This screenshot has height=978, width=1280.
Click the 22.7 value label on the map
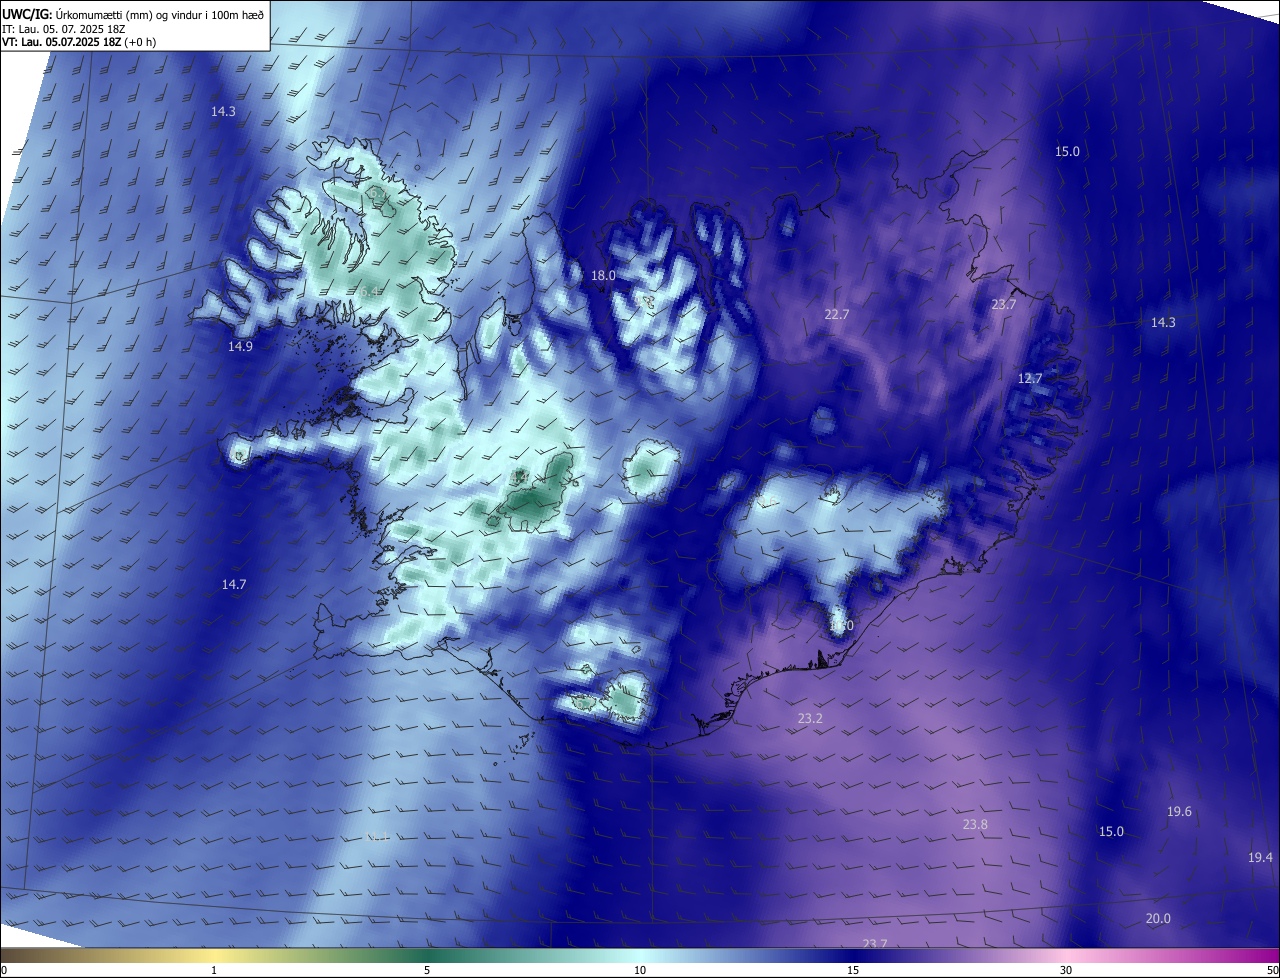coord(836,314)
